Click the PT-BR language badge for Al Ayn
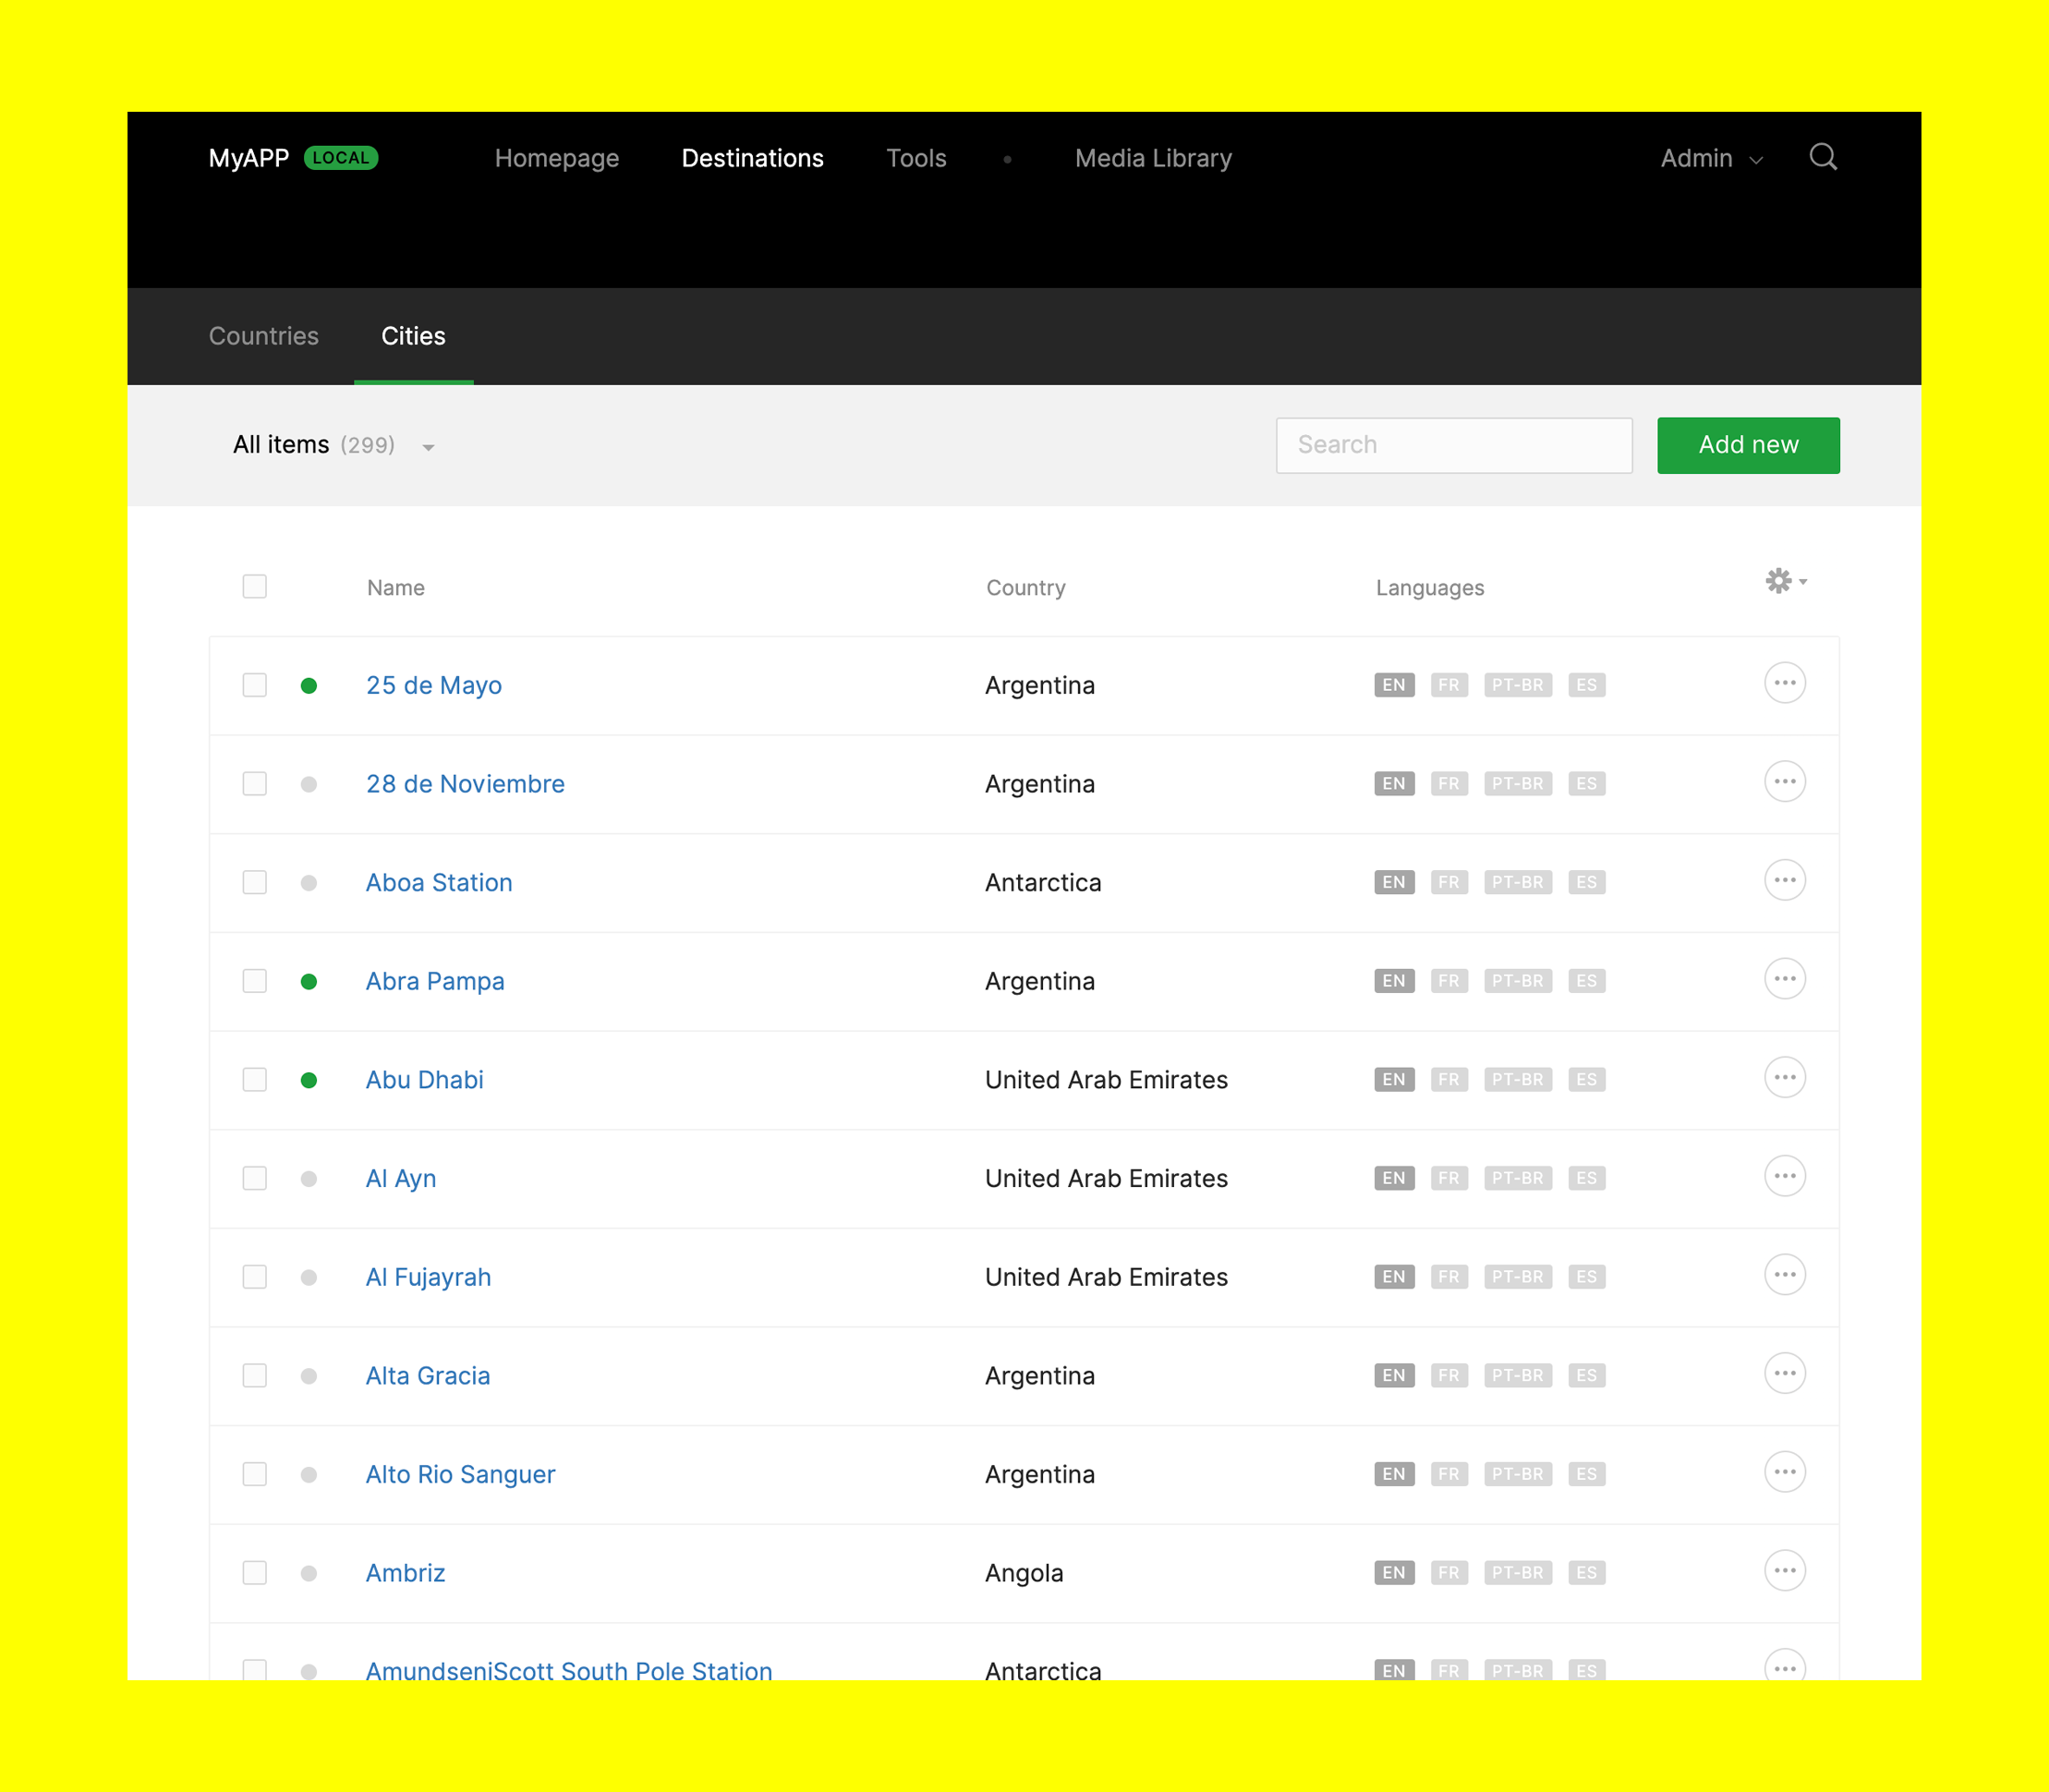This screenshot has height=1792, width=2049. click(1517, 1179)
